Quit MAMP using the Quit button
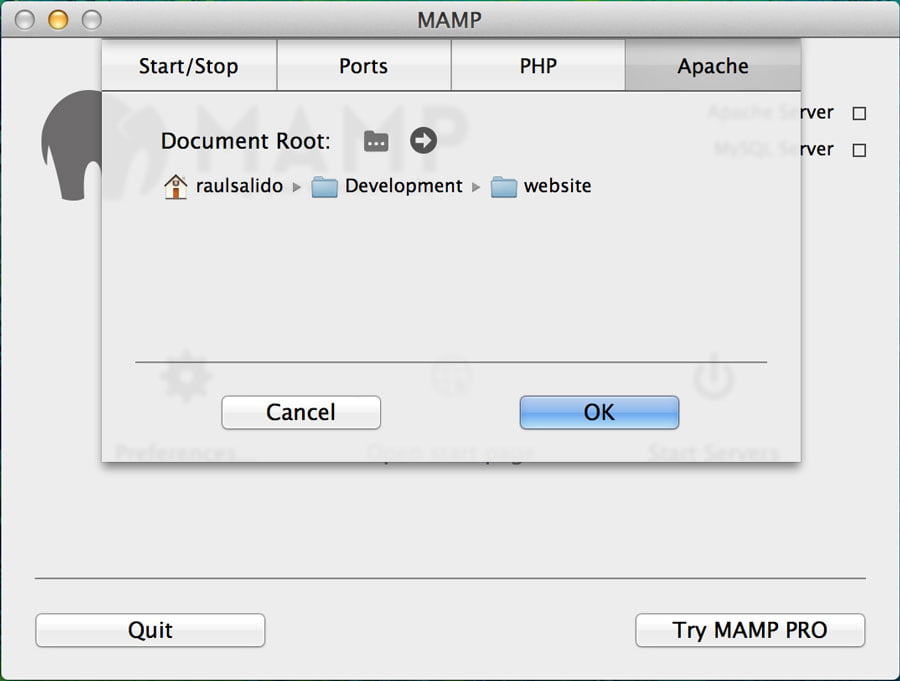 click(x=150, y=630)
